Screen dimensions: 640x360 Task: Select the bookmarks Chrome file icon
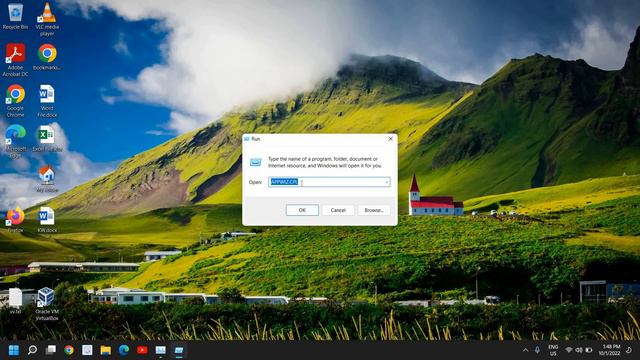(47, 56)
